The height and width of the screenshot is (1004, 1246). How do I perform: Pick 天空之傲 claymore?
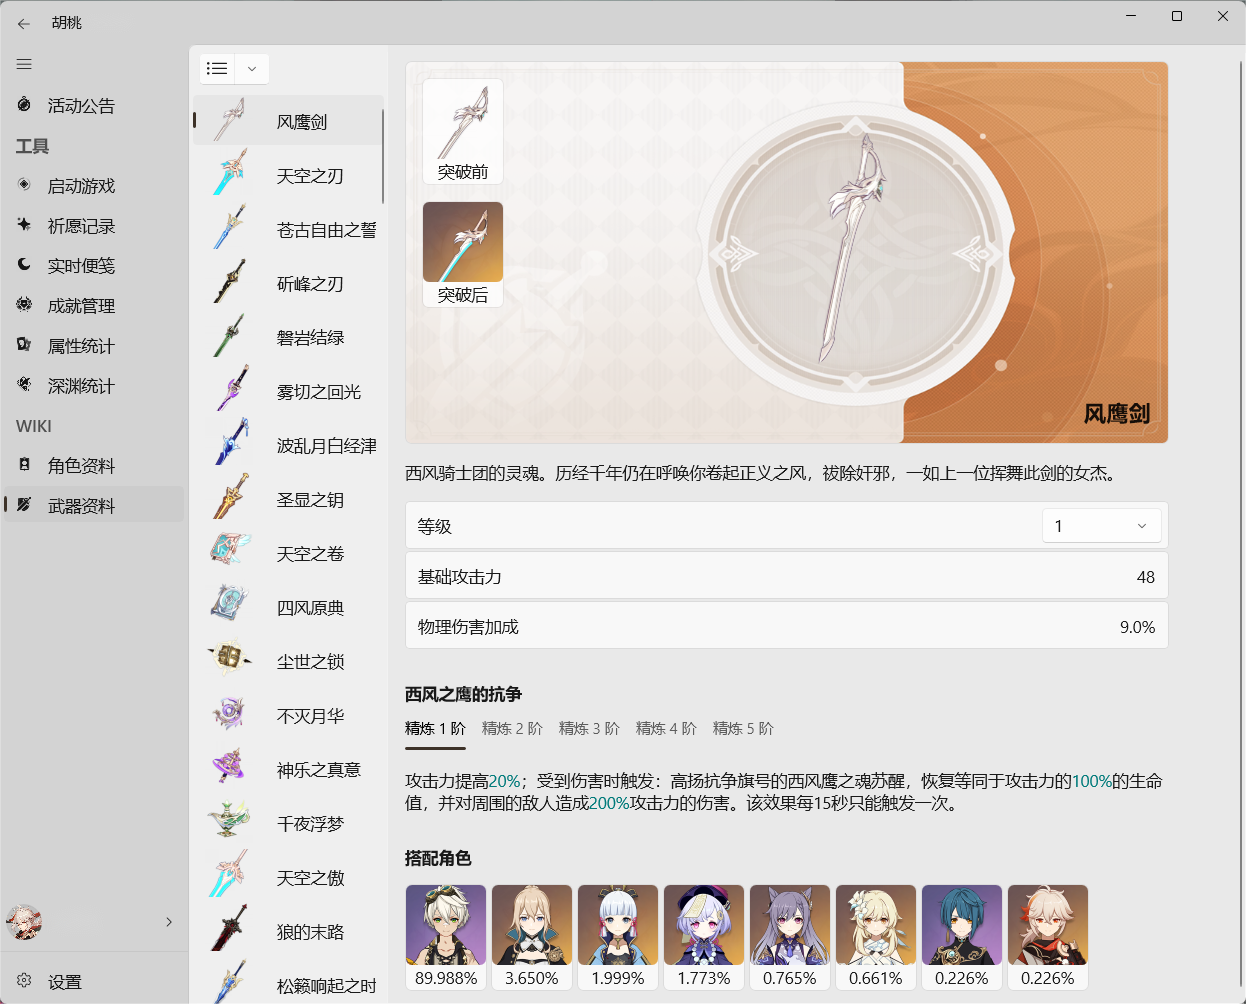coord(287,878)
